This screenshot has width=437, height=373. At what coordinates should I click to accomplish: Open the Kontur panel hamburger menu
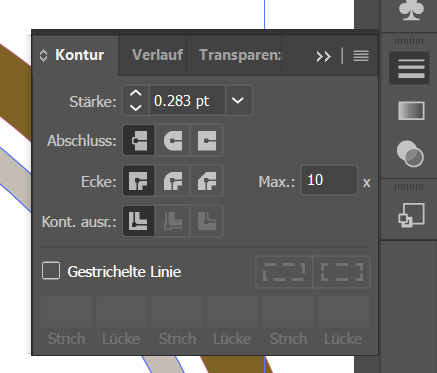[361, 56]
